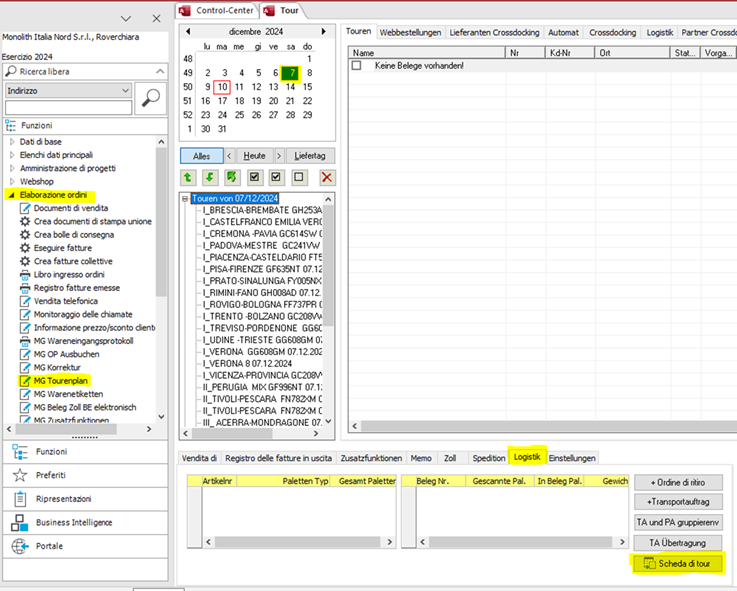Viewport: 737px width, 591px height.
Task: Click the Heute button
Action: pos(254,156)
